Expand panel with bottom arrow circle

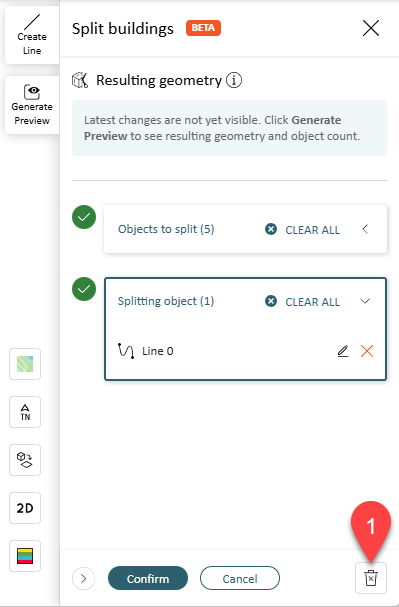tap(83, 578)
